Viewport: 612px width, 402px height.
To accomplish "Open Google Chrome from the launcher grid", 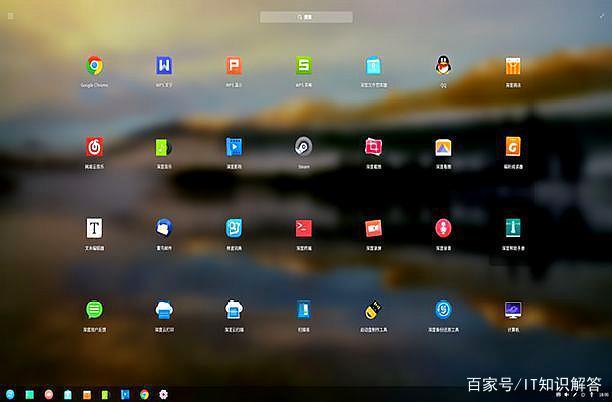I will (94, 66).
